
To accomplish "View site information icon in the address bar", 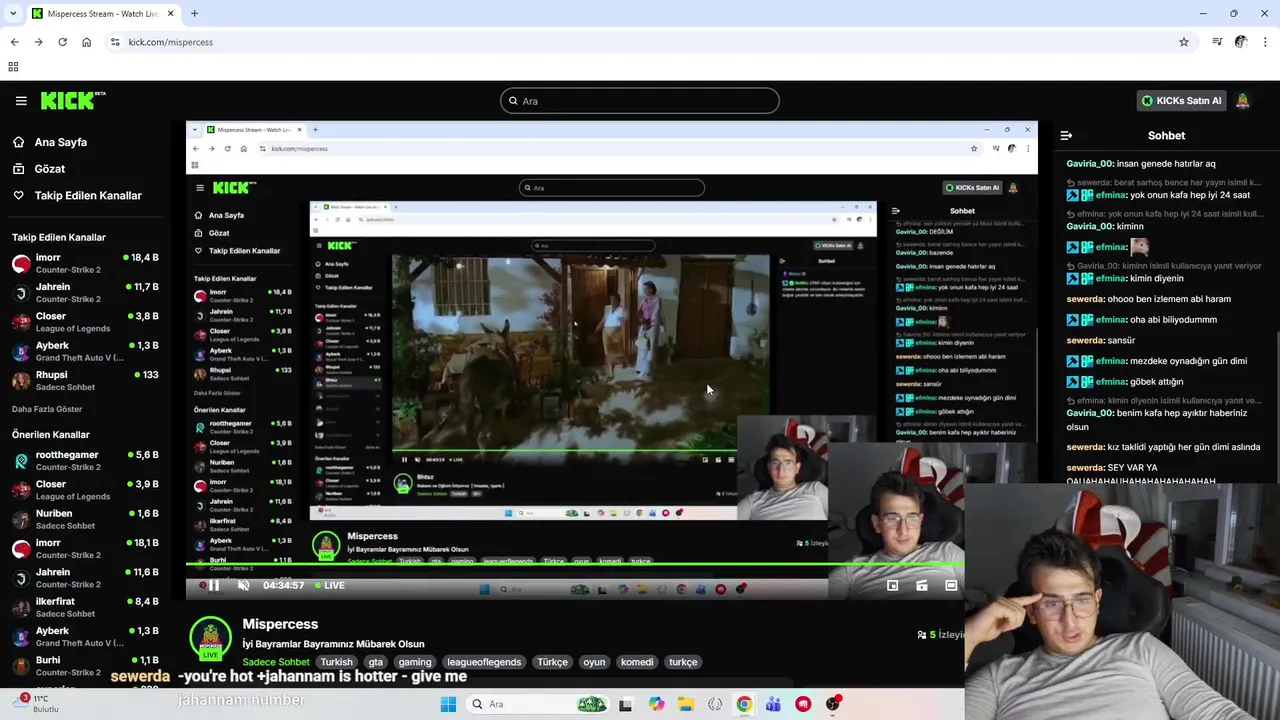I will click(115, 42).
